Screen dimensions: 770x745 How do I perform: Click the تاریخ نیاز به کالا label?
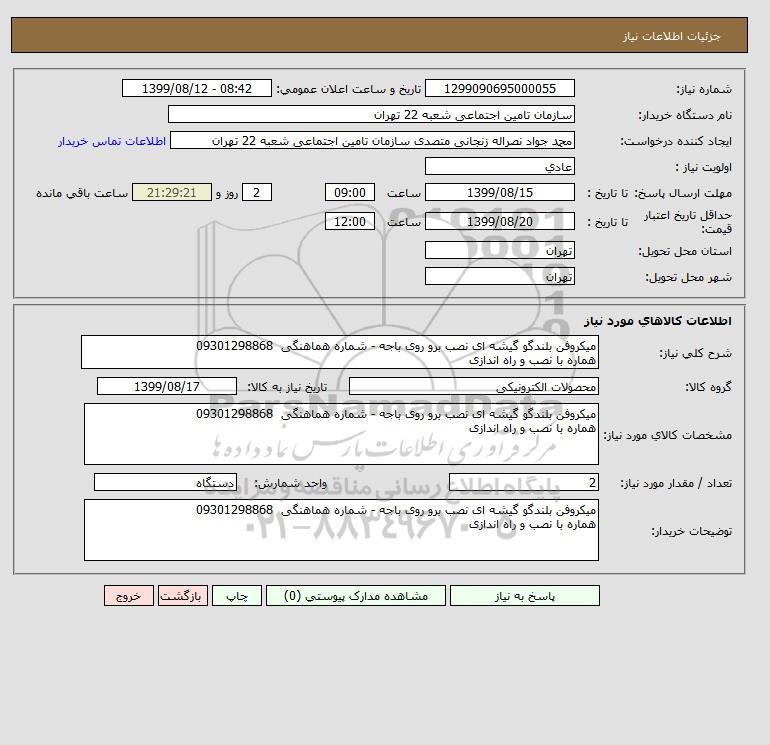[287, 387]
